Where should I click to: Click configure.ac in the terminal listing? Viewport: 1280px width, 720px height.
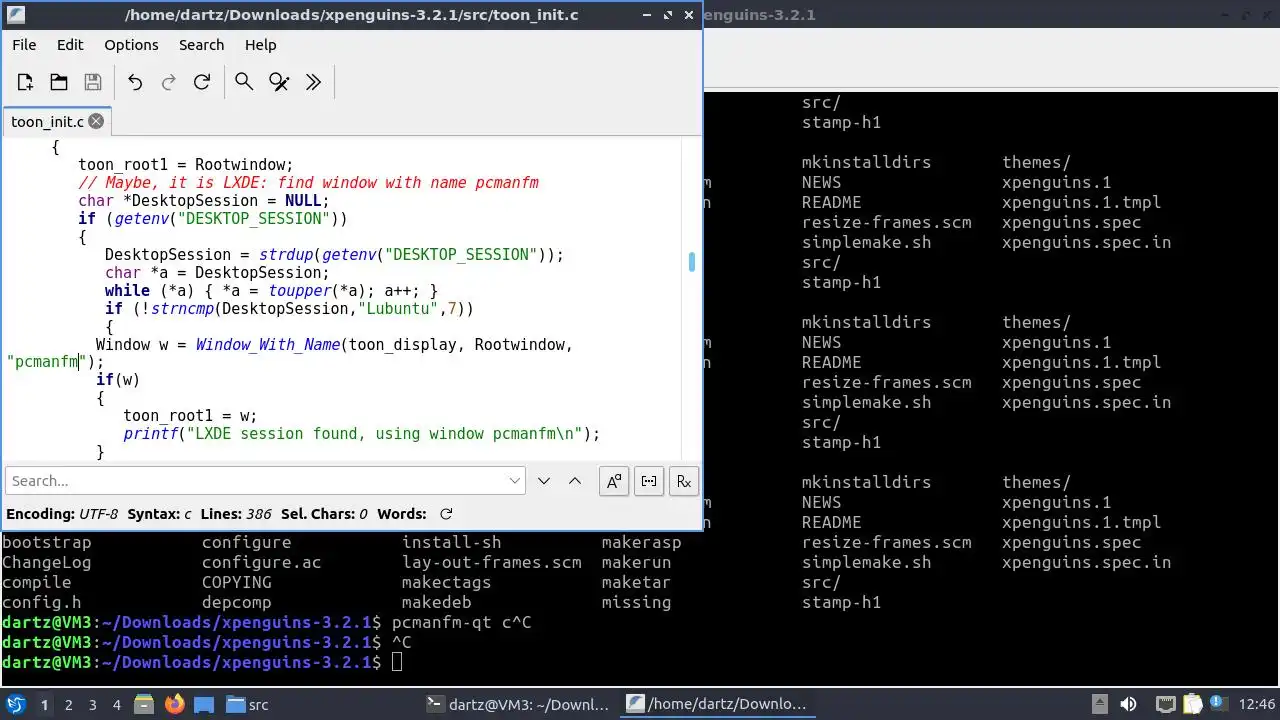tap(262, 562)
